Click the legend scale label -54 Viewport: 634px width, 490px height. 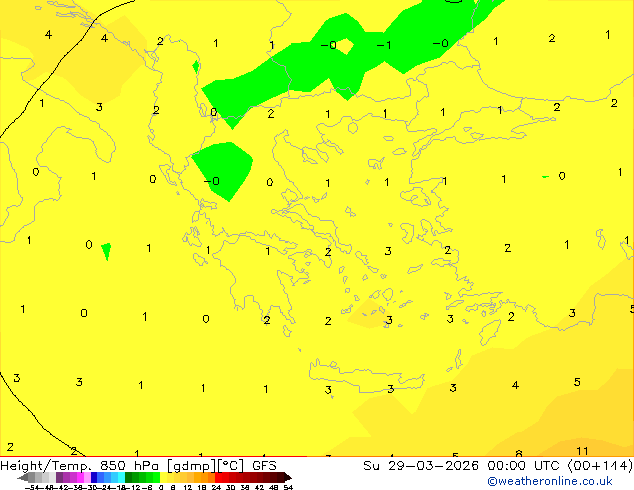tap(32, 487)
